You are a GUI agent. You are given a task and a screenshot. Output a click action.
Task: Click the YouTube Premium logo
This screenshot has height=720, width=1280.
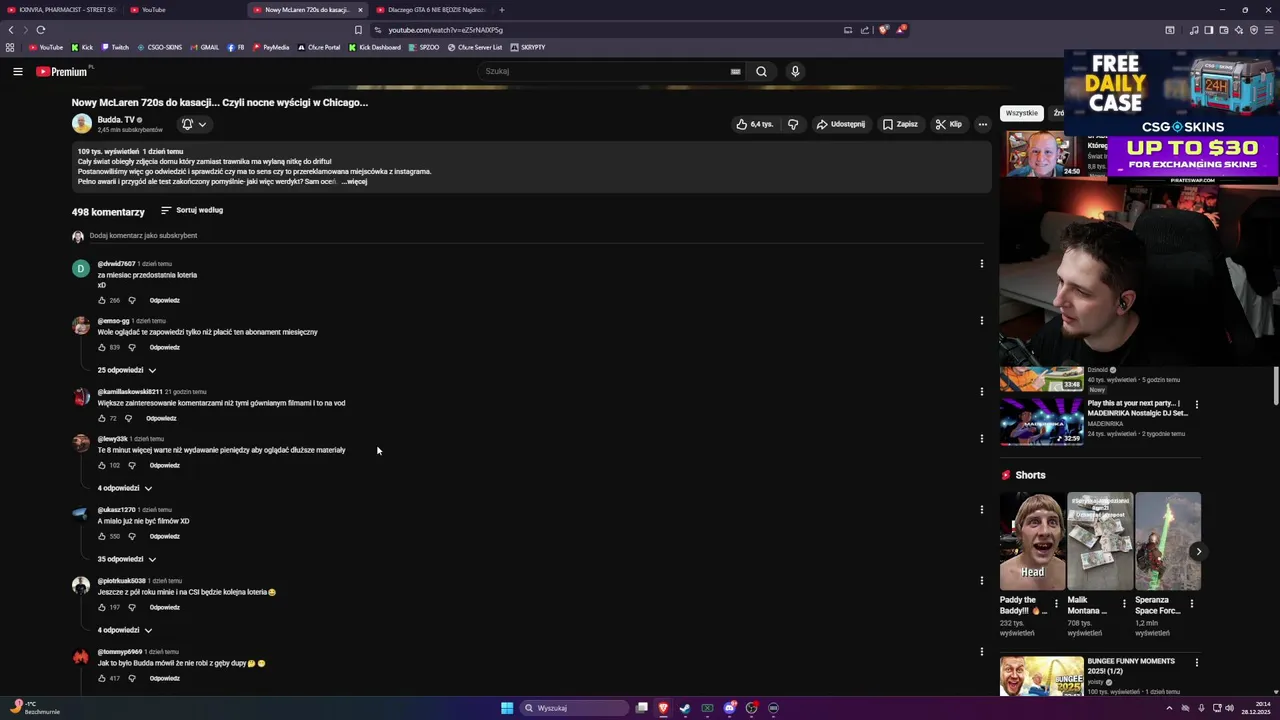click(x=62, y=71)
